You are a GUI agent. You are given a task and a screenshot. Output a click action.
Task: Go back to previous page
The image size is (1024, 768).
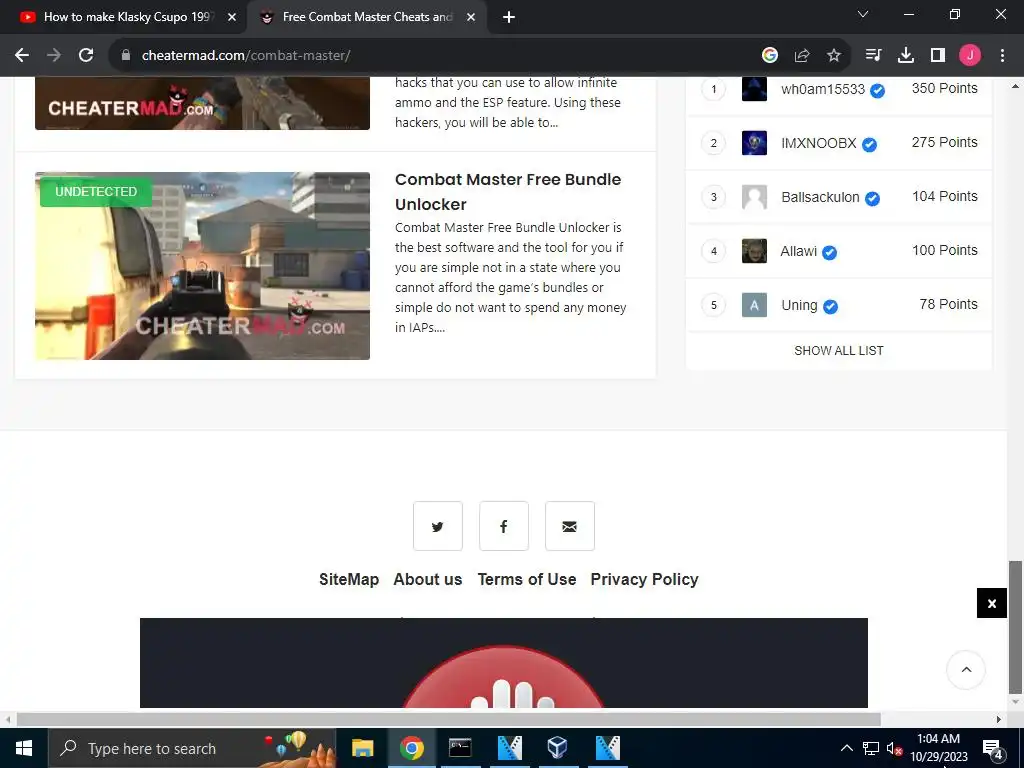[x=22, y=56]
